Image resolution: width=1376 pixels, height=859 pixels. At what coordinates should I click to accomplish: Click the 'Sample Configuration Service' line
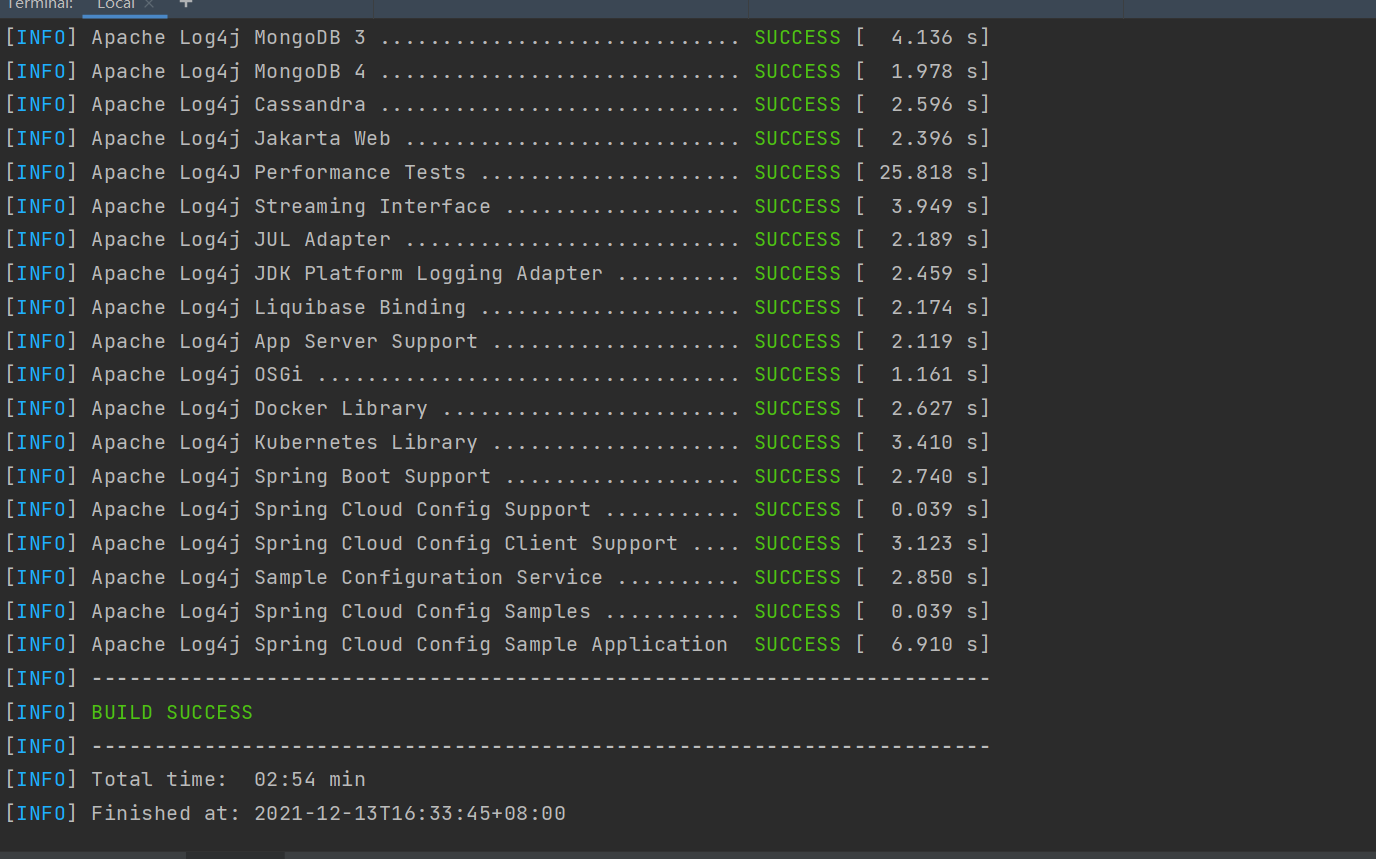pyautogui.click(x=497, y=578)
